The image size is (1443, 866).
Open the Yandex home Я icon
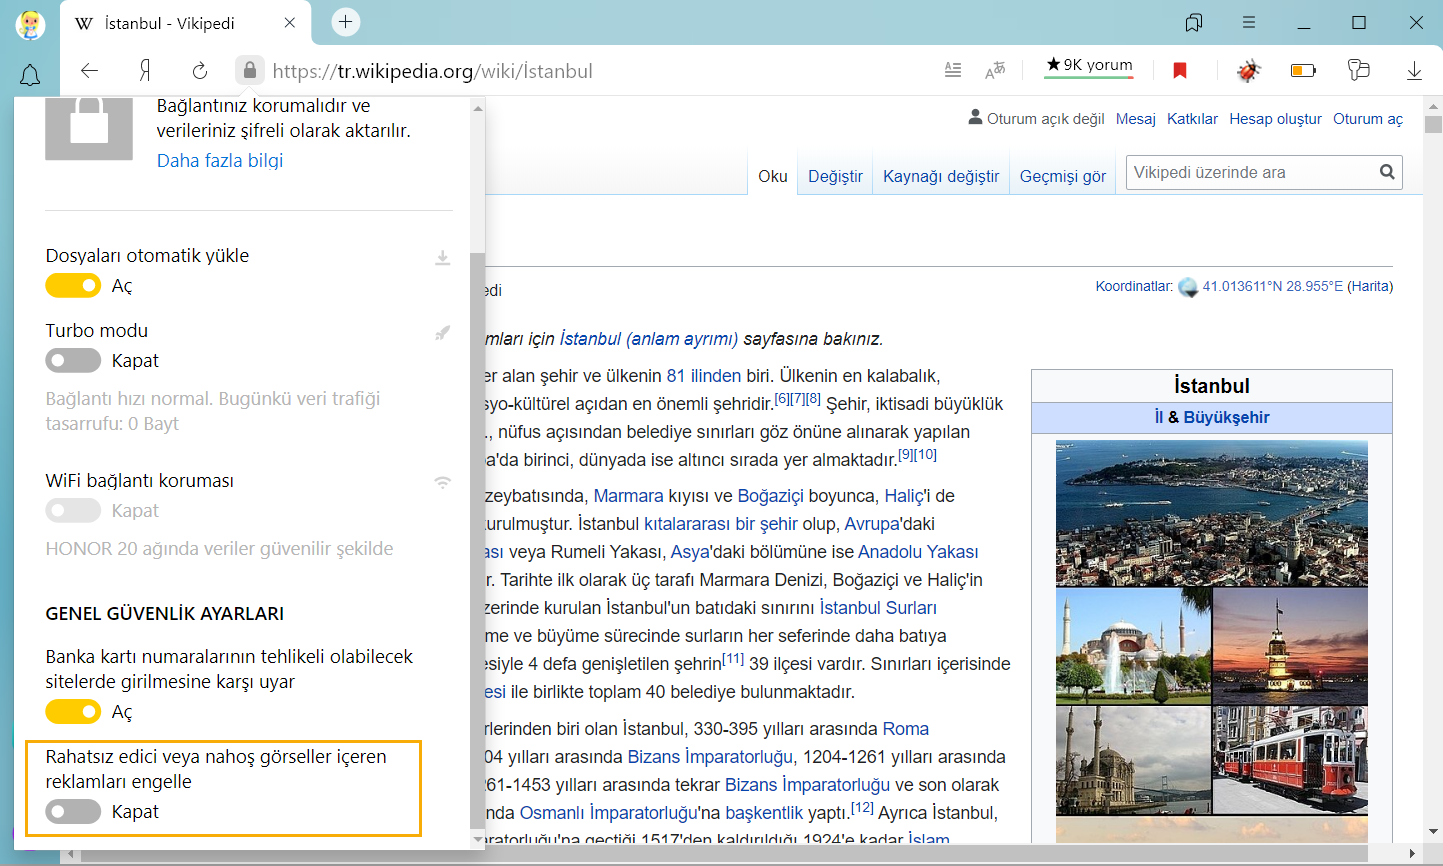tap(145, 70)
